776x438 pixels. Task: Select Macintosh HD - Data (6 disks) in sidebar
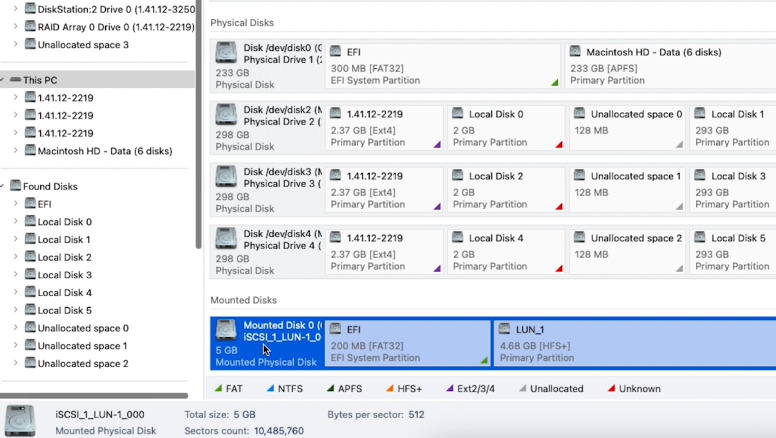coord(105,151)
